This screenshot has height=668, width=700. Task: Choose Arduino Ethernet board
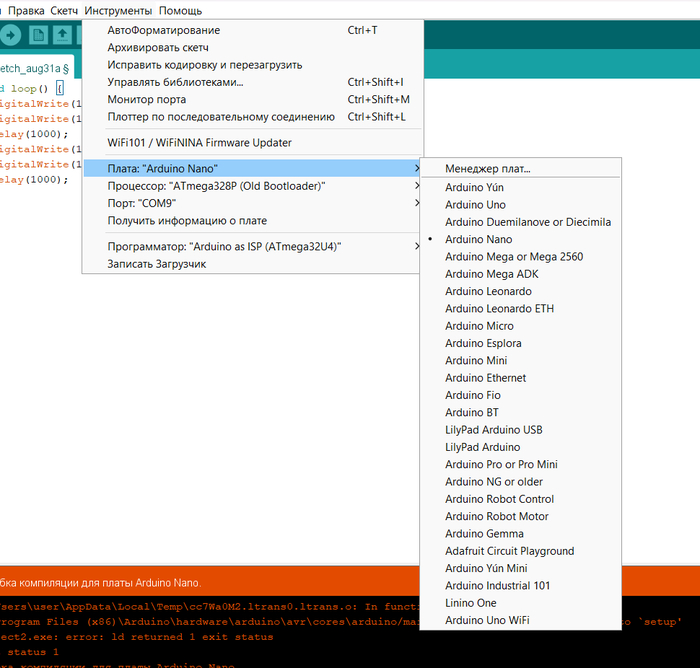tap(521, 378)
